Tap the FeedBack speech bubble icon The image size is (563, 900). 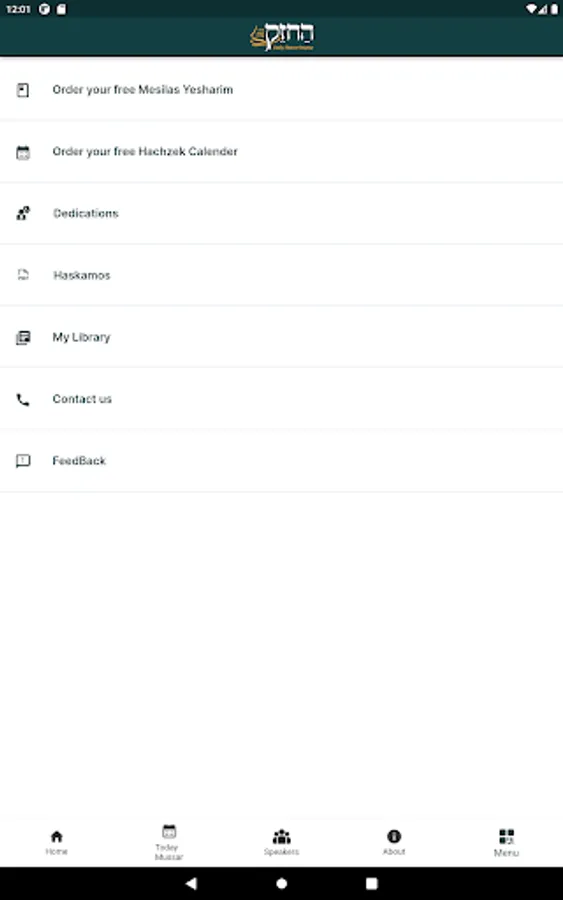click(23, 461)
